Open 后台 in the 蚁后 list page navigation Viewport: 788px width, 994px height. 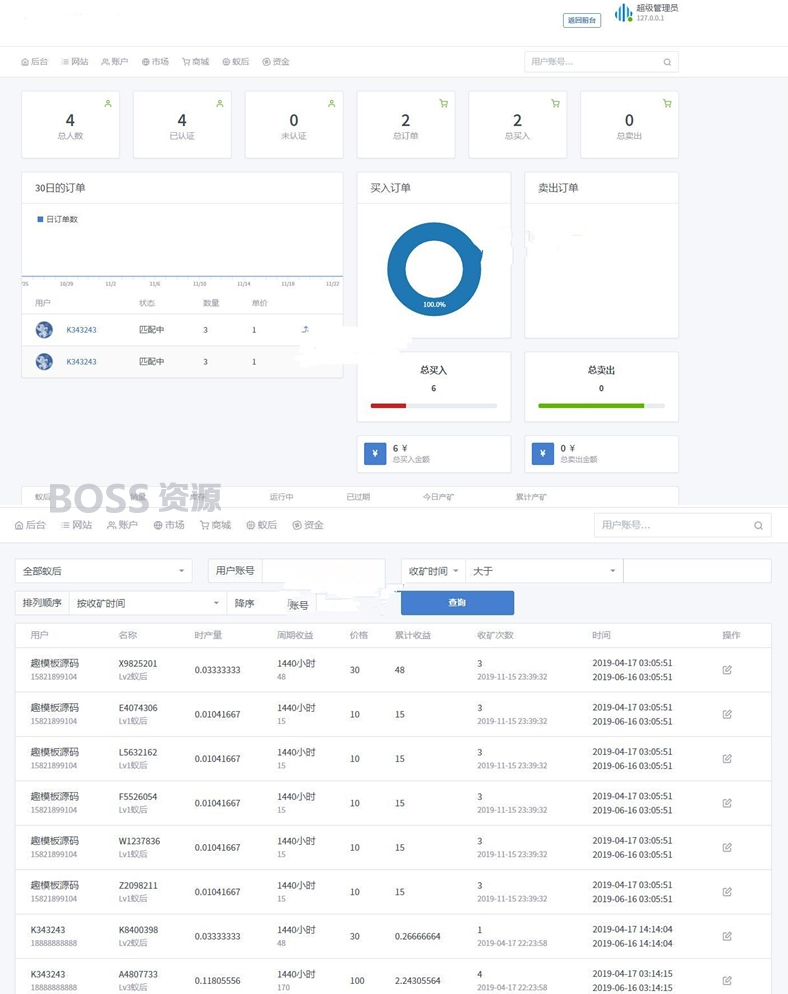pos(30,525)
